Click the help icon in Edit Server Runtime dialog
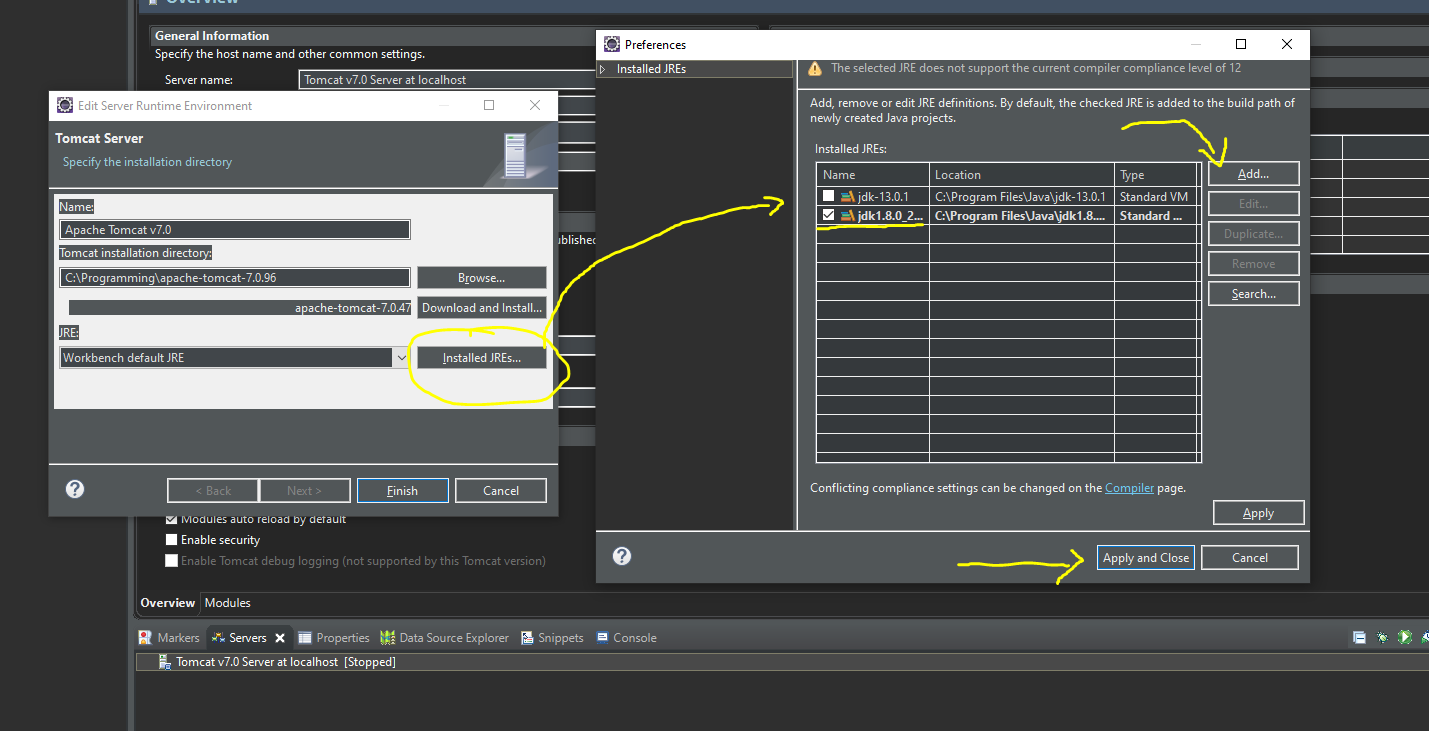This screenshot has width=1429, height=731. (75, 489)
